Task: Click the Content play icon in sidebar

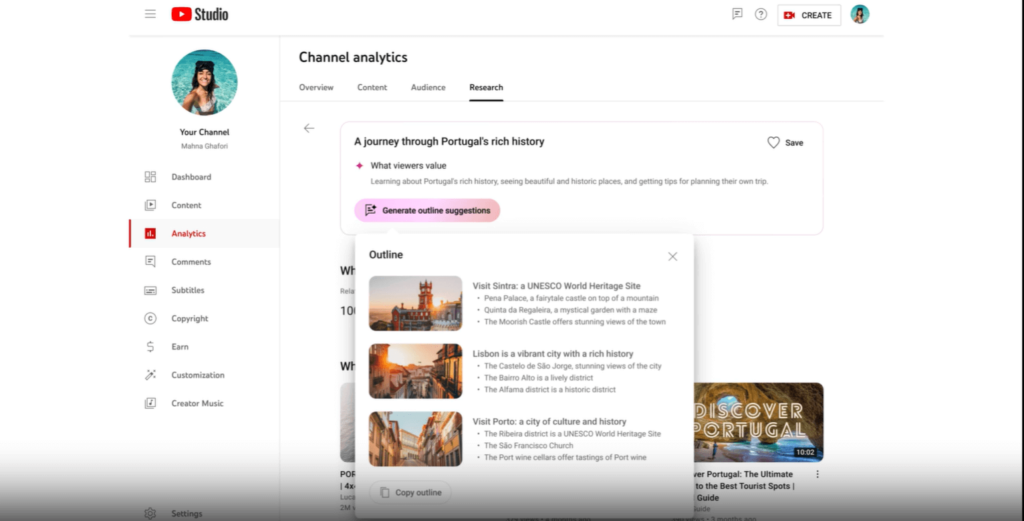Action: (150, 205)
